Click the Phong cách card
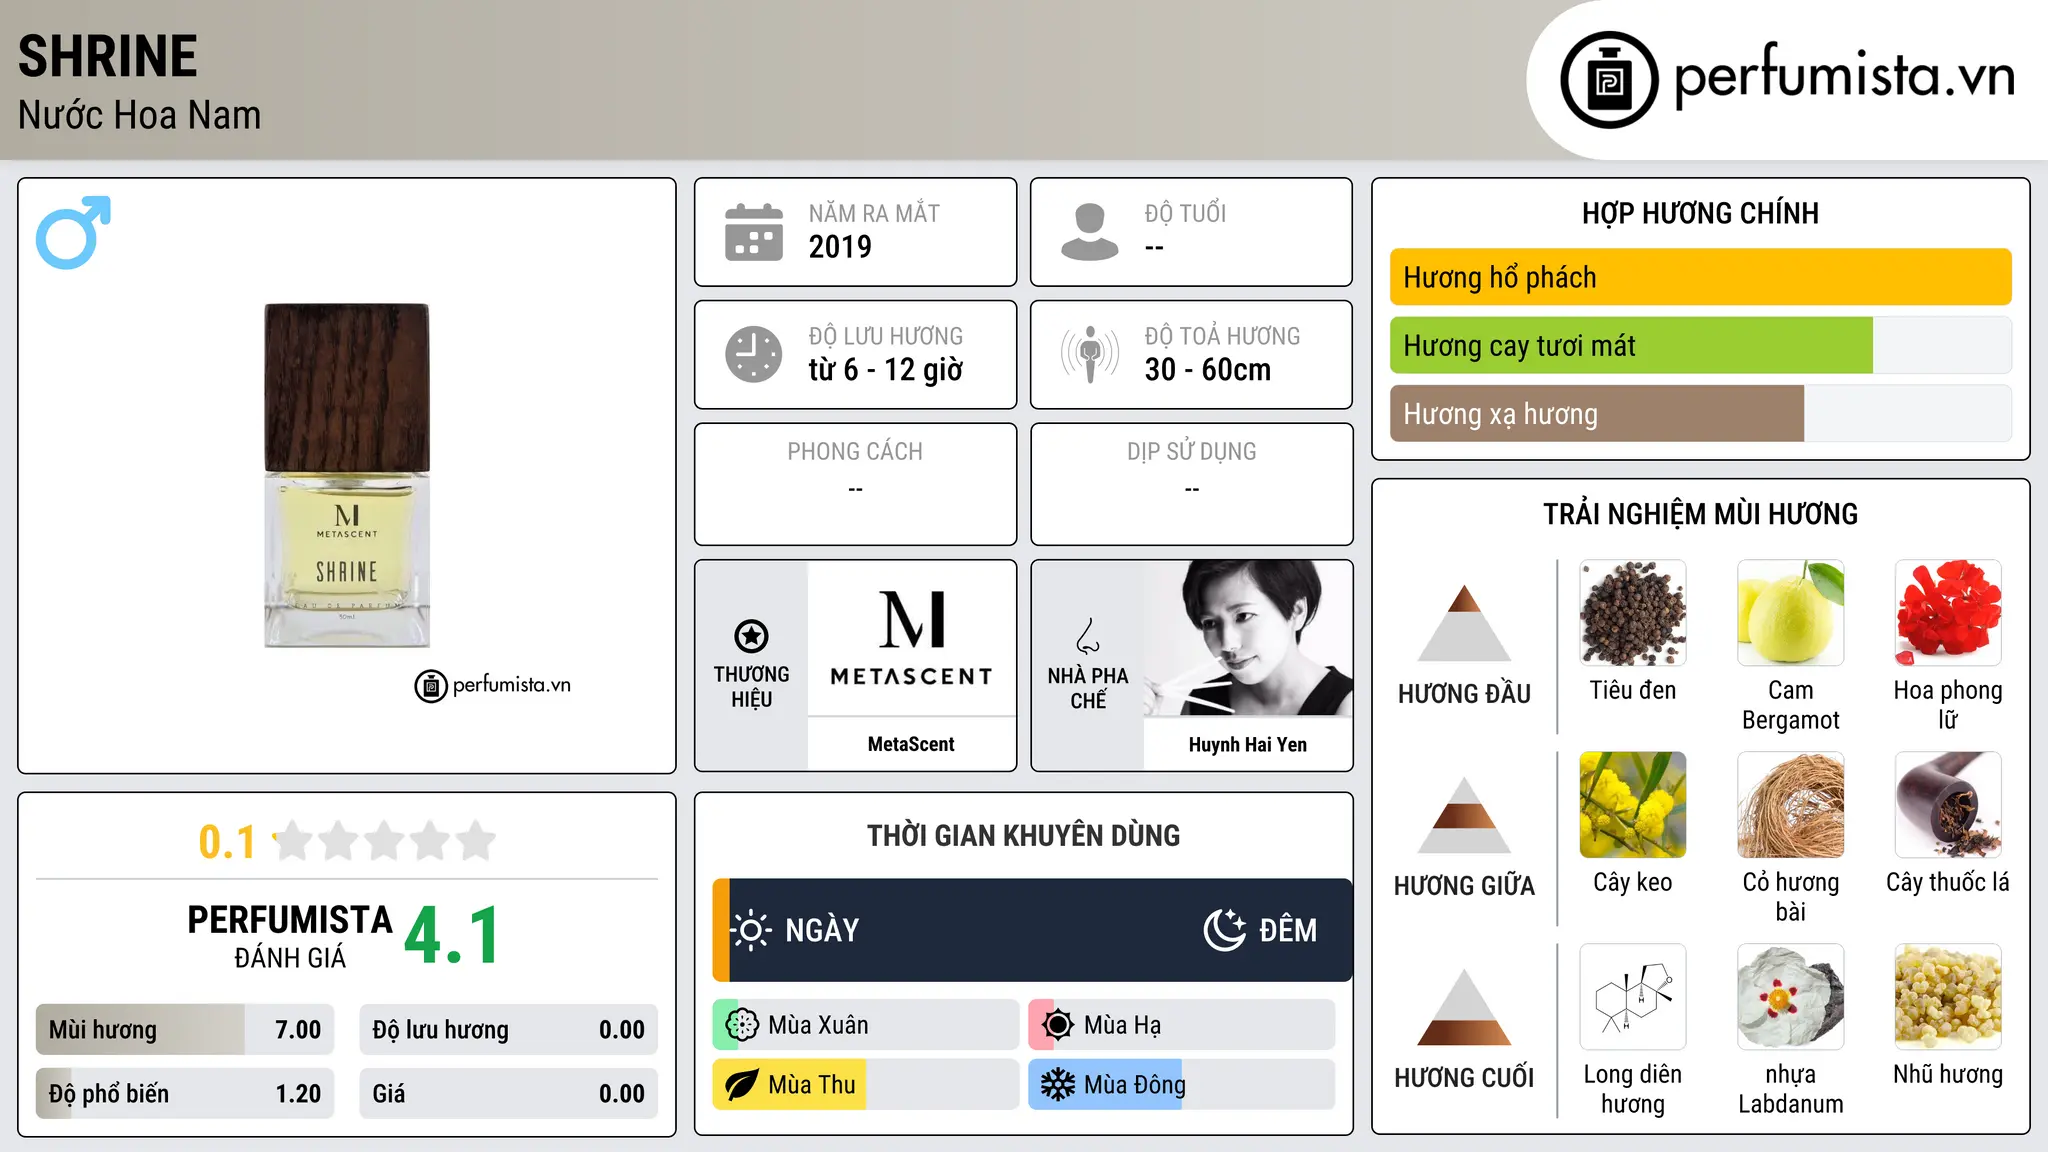 point(855,484)
